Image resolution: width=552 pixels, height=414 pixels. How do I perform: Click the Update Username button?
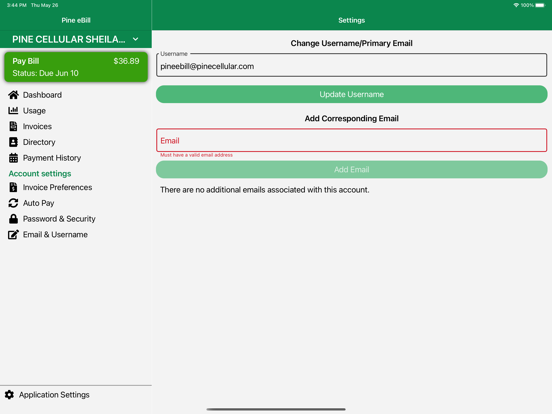(x=351, y=94)
